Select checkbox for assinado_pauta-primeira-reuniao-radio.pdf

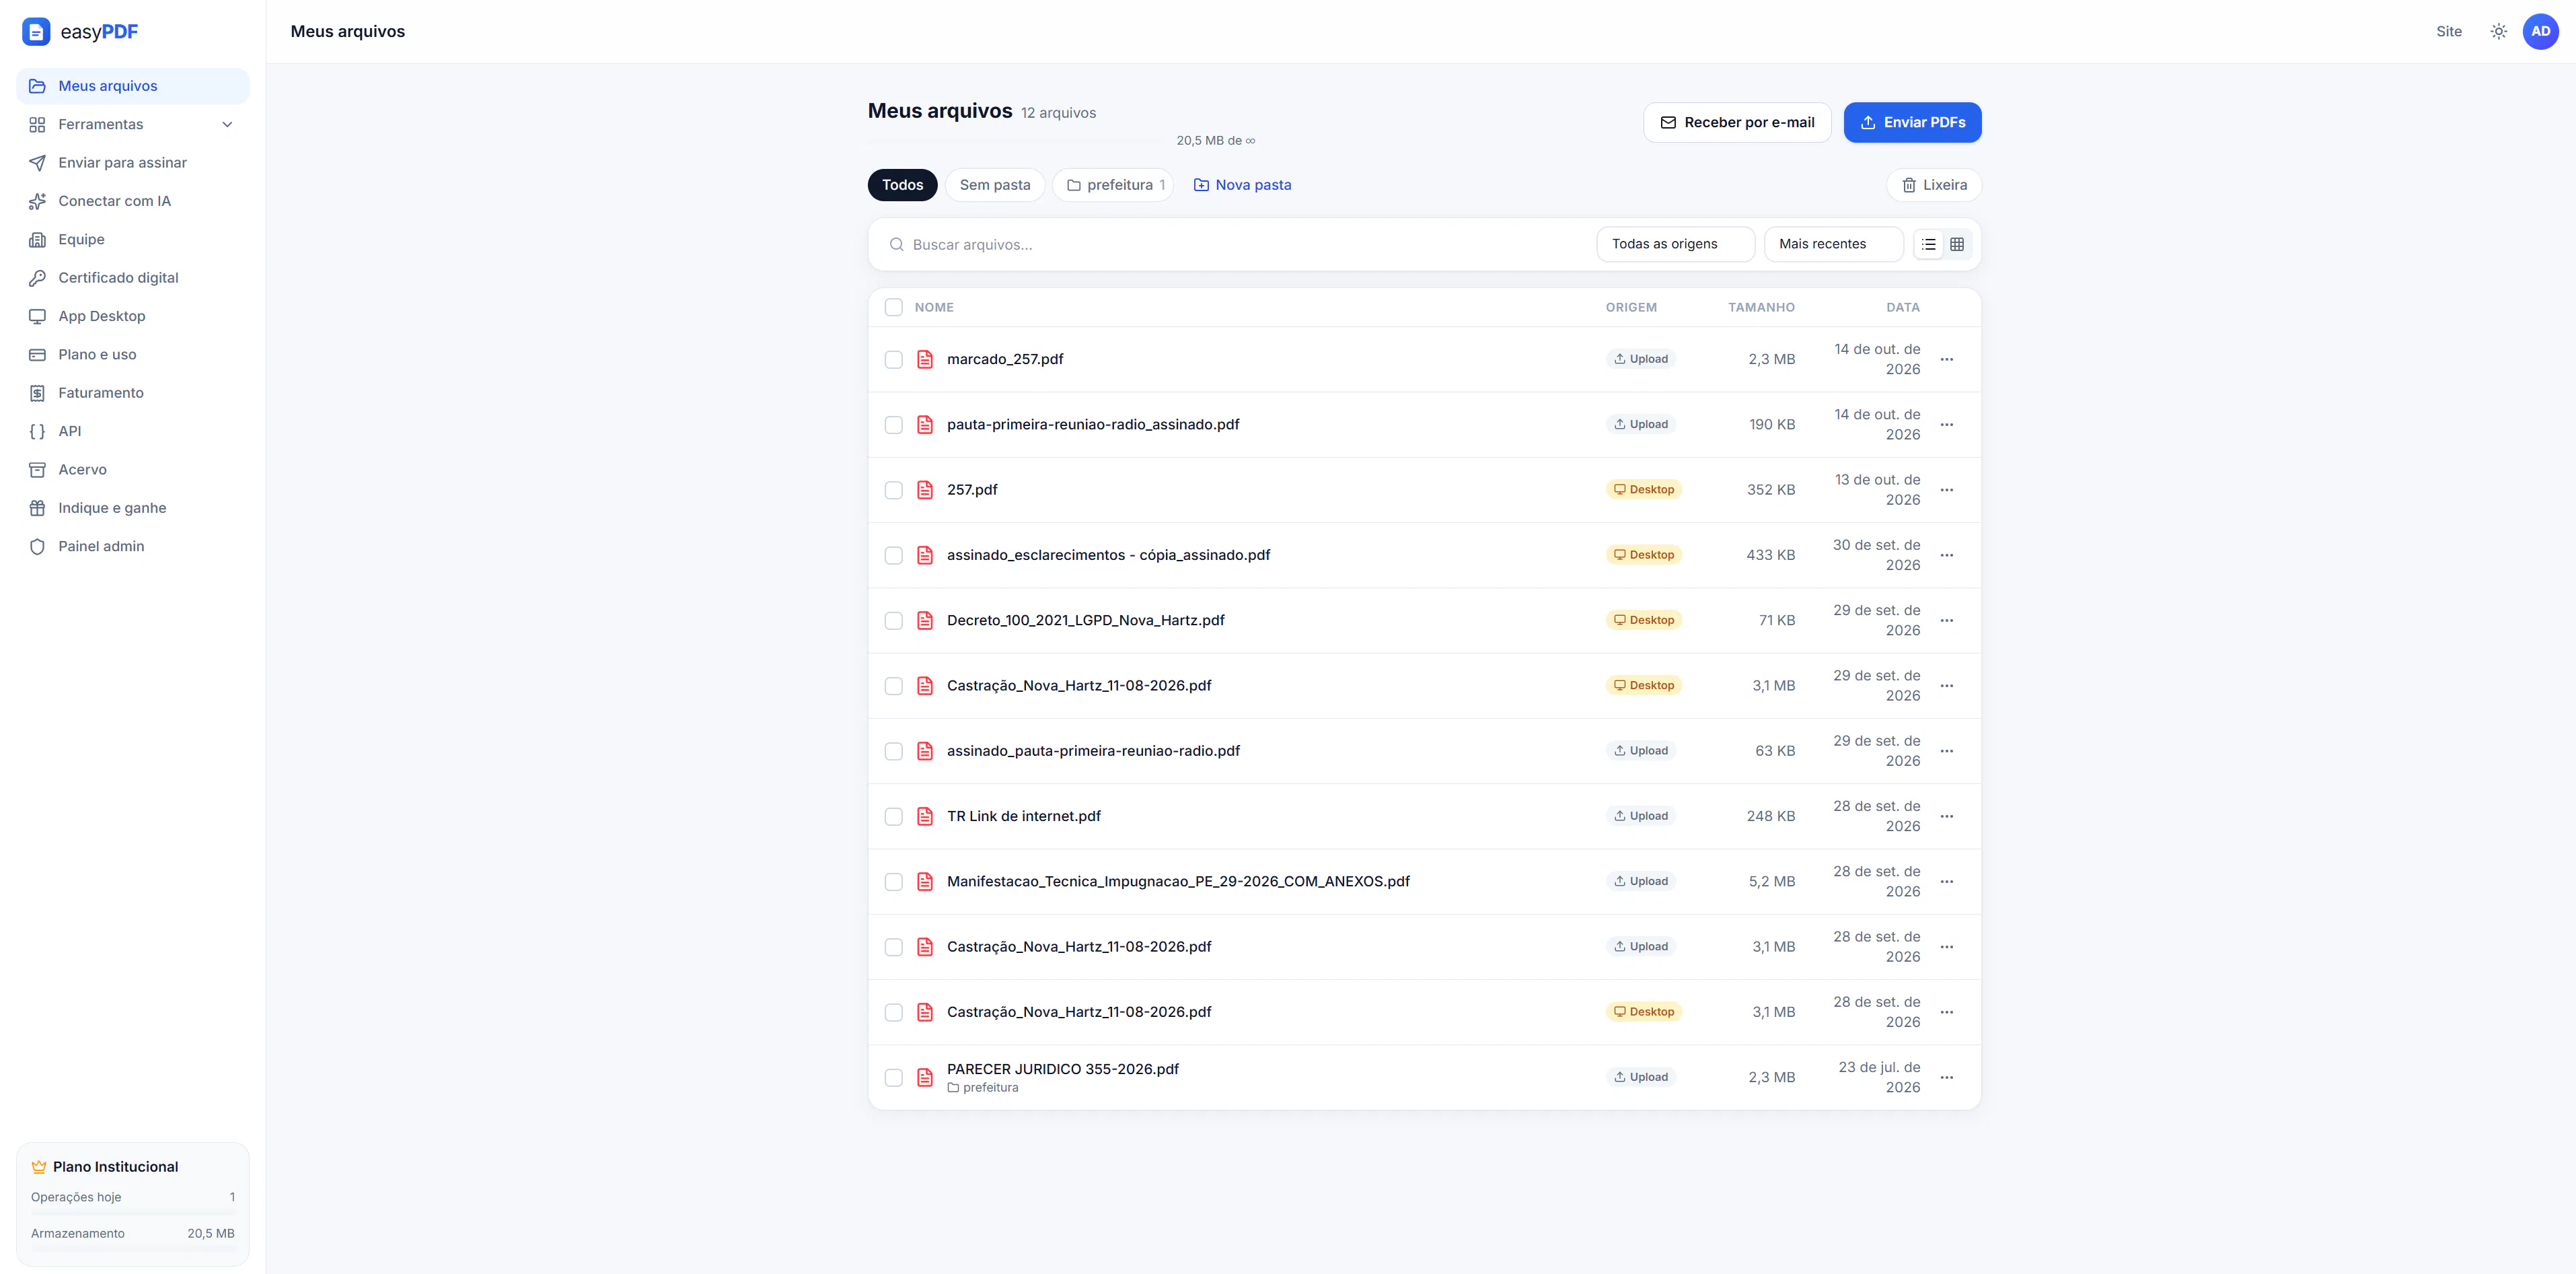(893, 751)
